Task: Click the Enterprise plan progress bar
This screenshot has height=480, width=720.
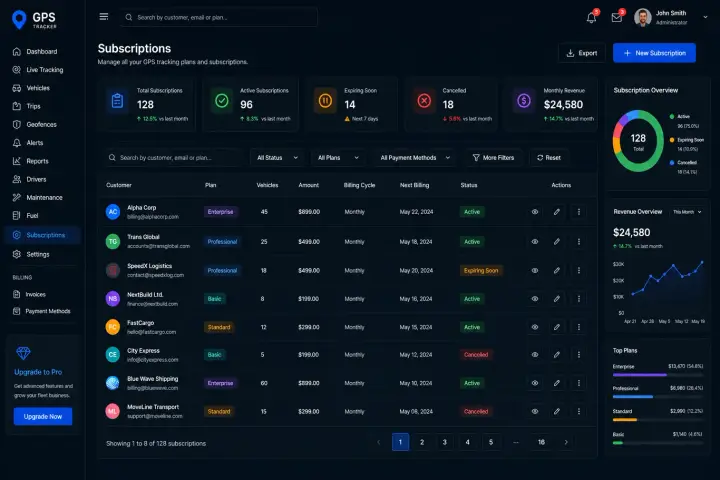Action: (658, 375)
